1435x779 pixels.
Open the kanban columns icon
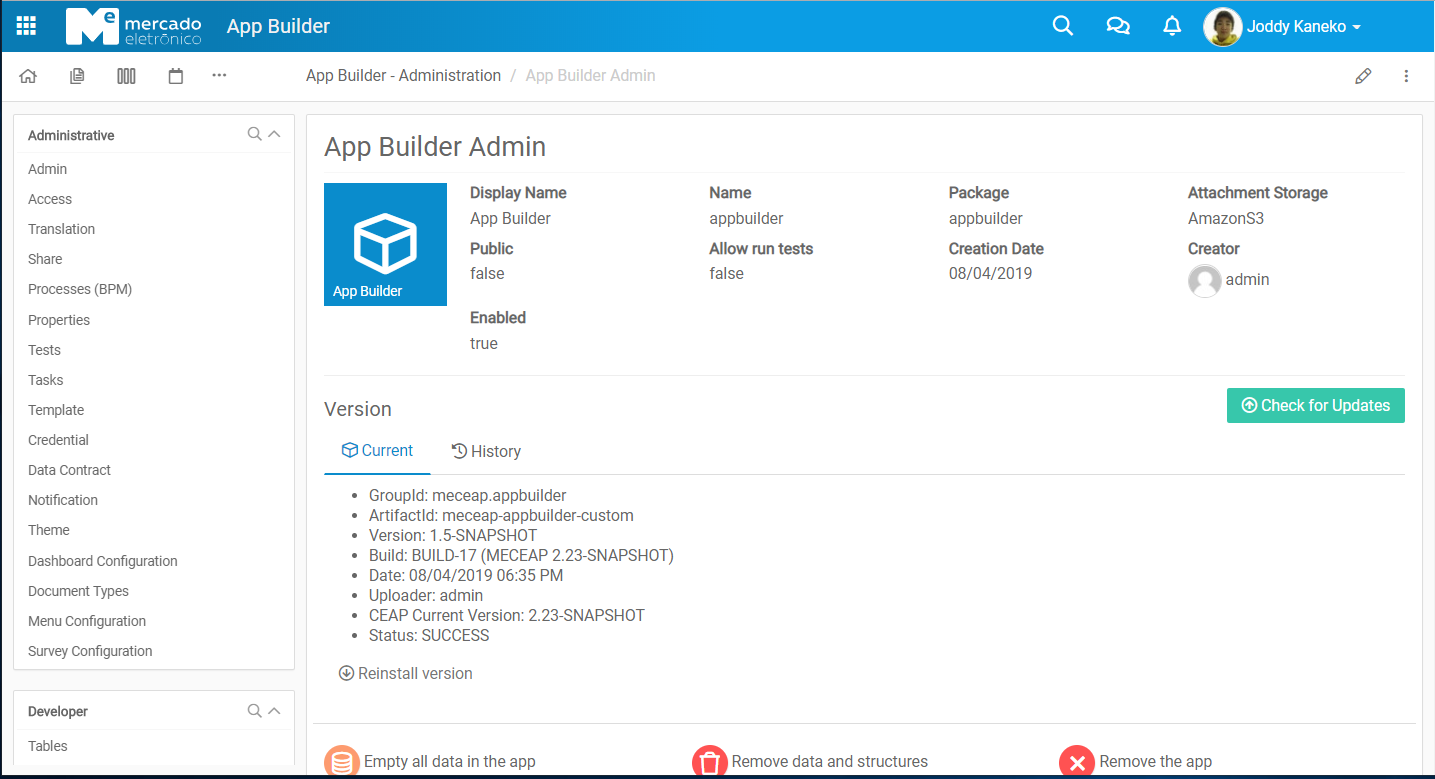pos(126,76)
